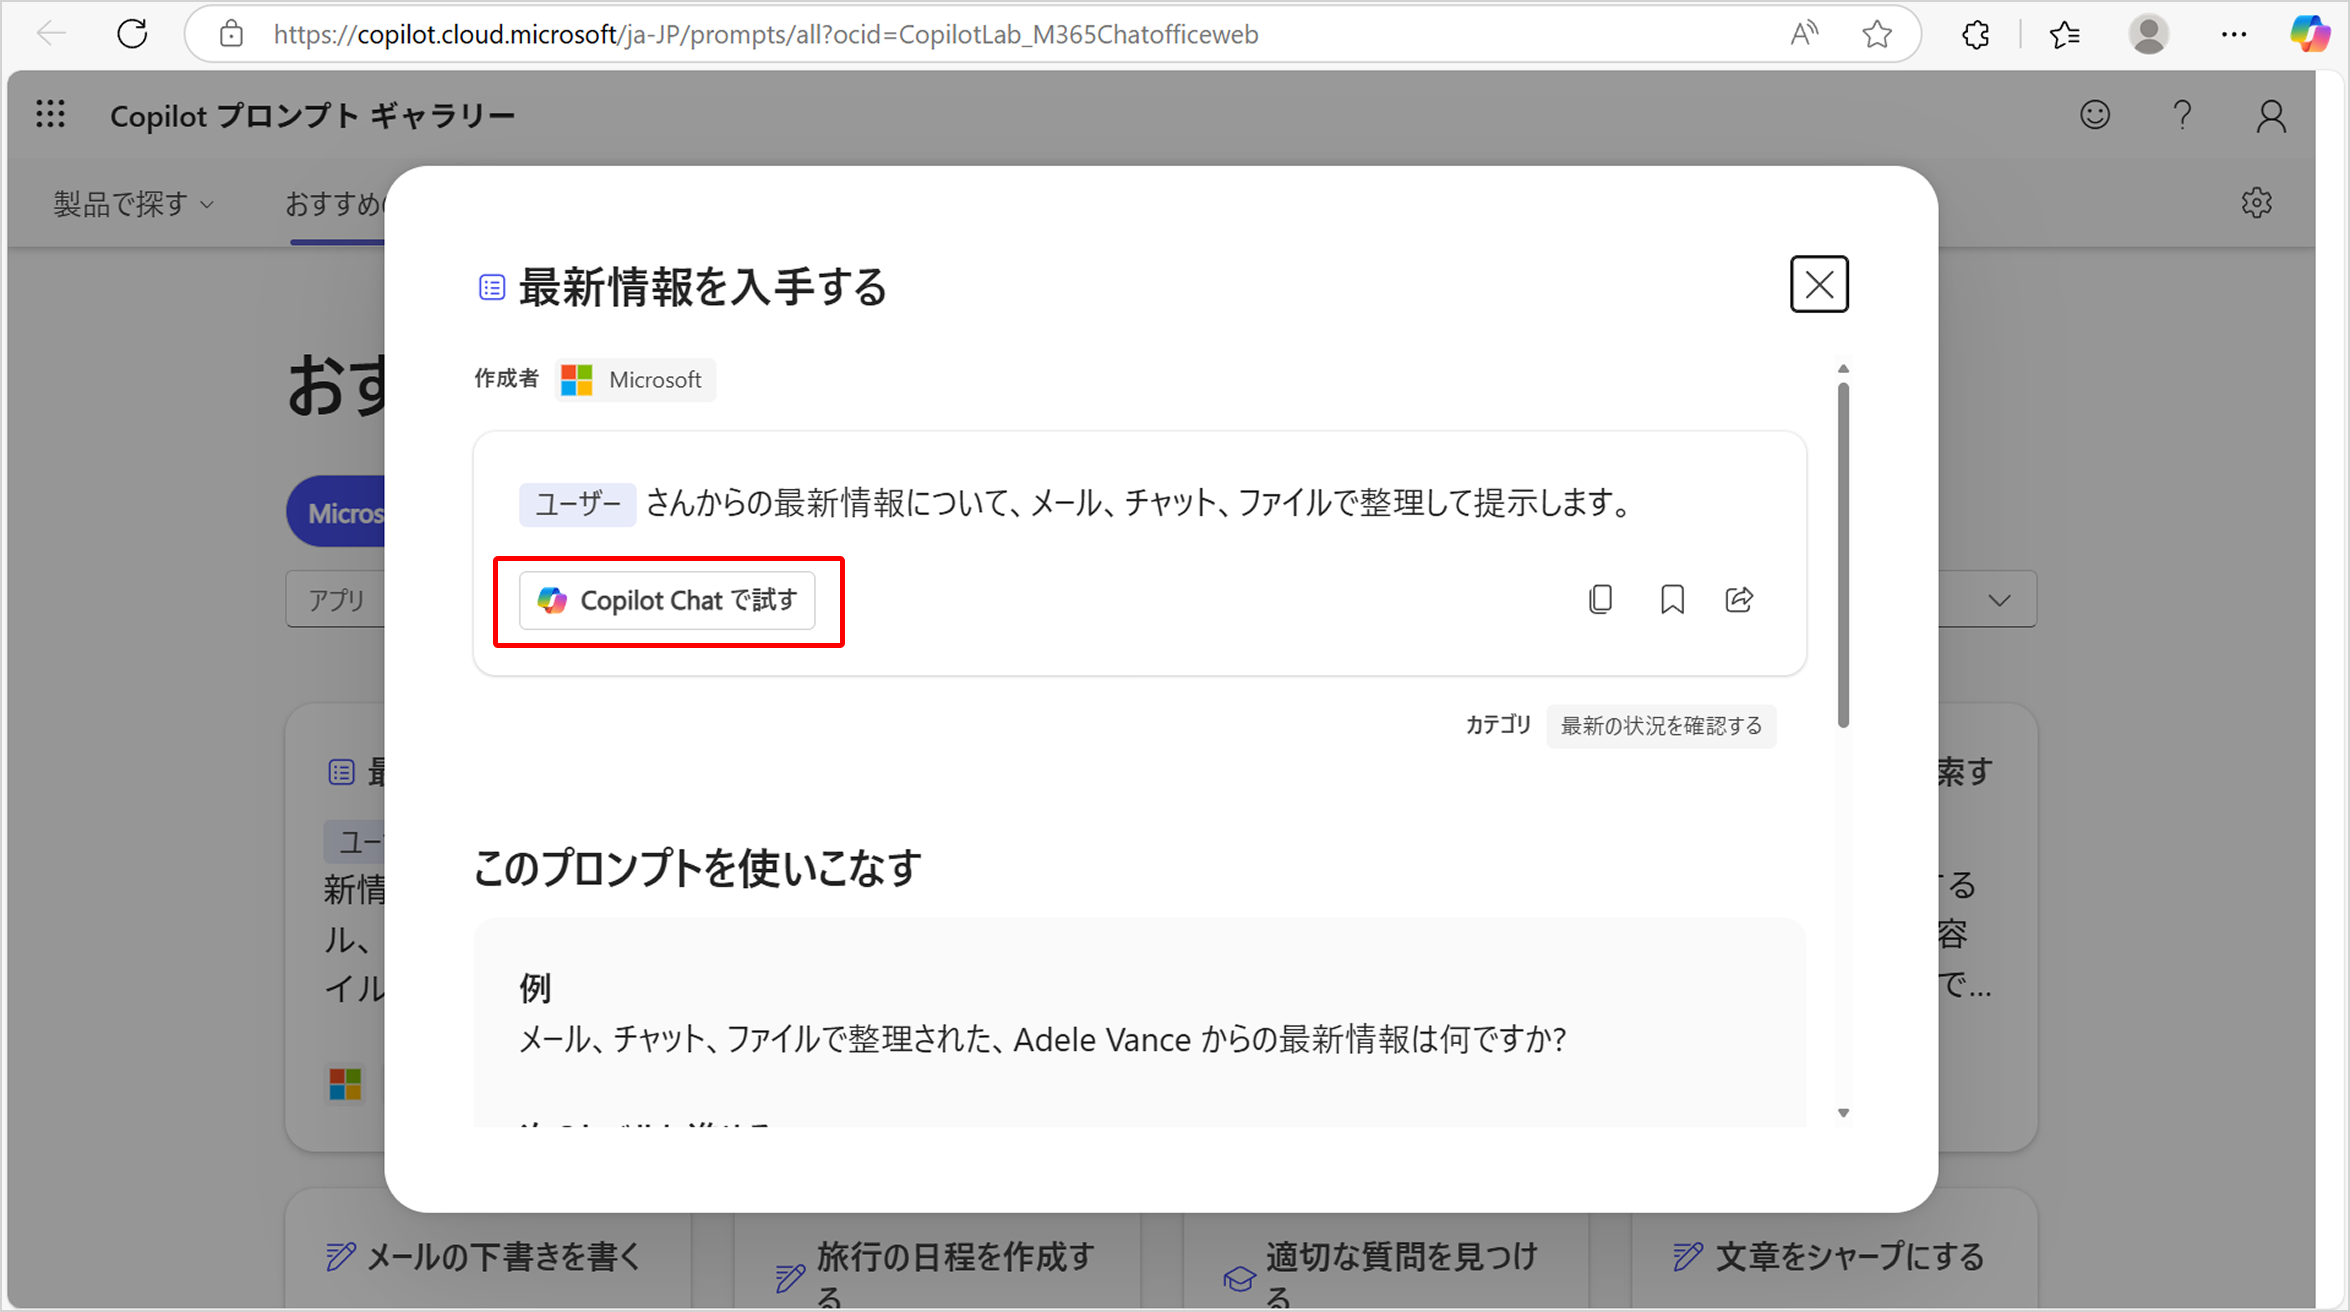Viewport: 2350px width, 1312px height.
Task: Open the prompt gallery settings gear
Action: (2257, 202)
